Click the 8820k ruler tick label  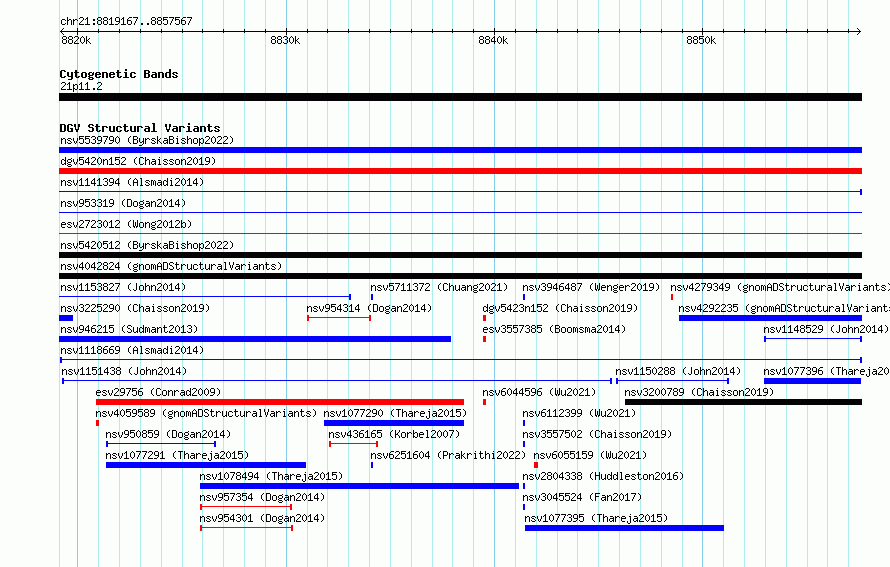(x=76, y=40)
